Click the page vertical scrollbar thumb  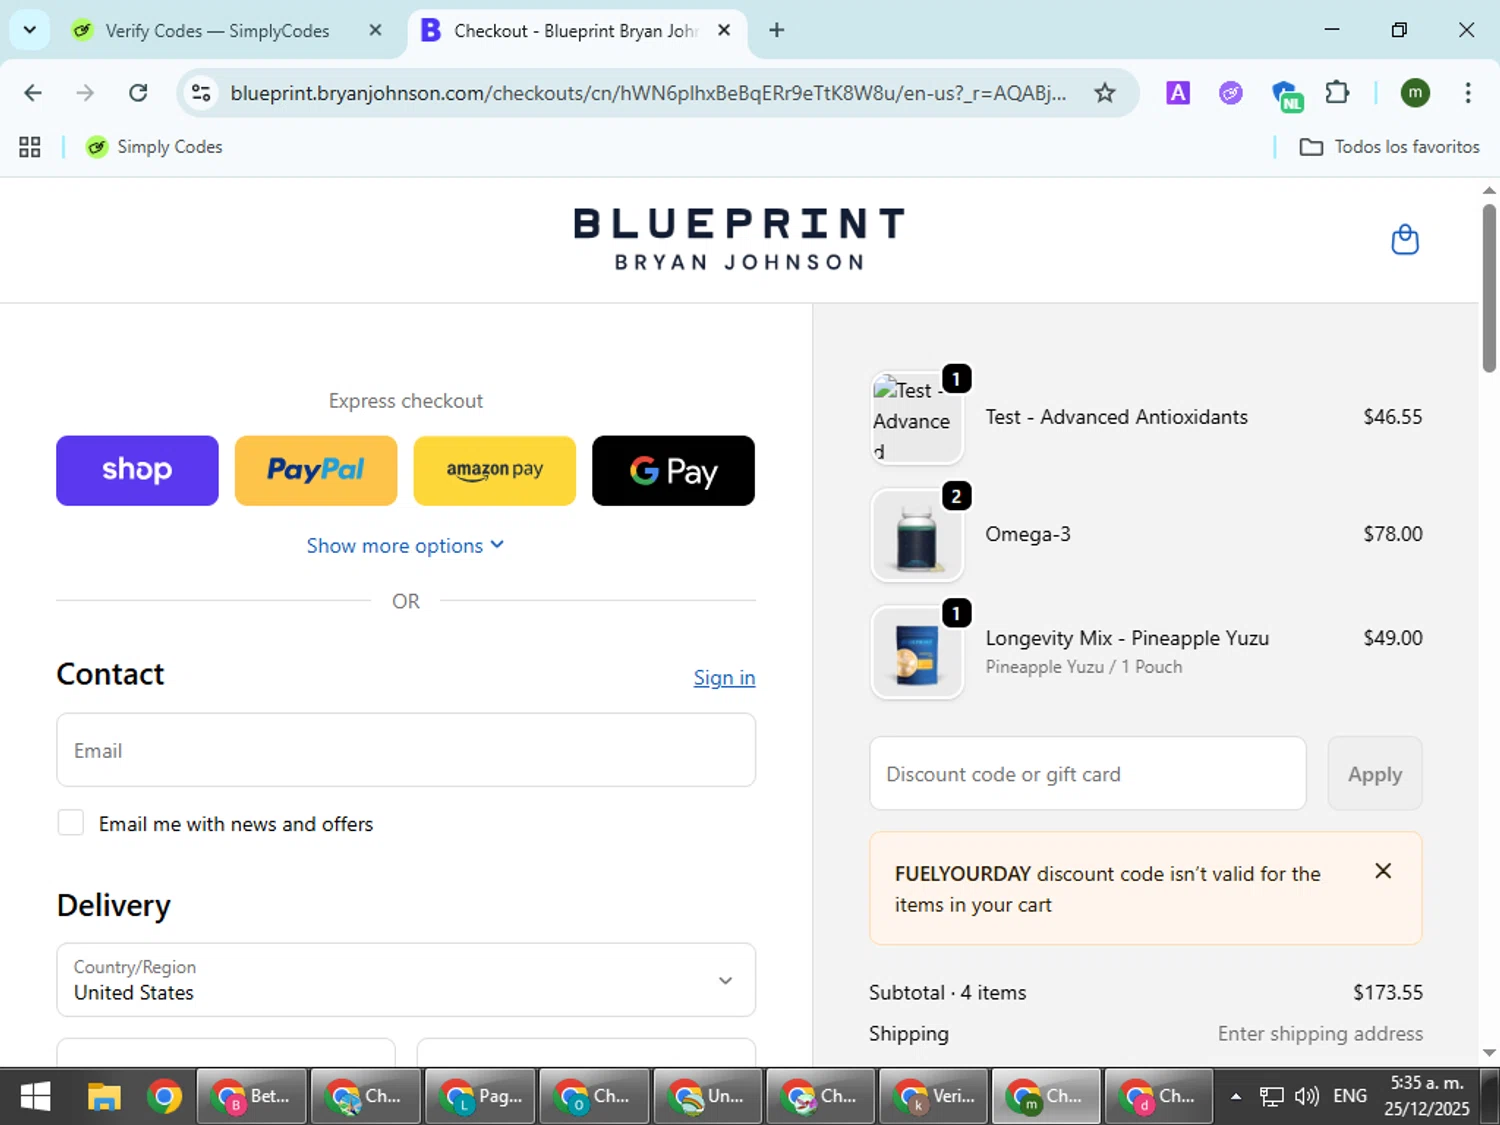pos(1489,288)
